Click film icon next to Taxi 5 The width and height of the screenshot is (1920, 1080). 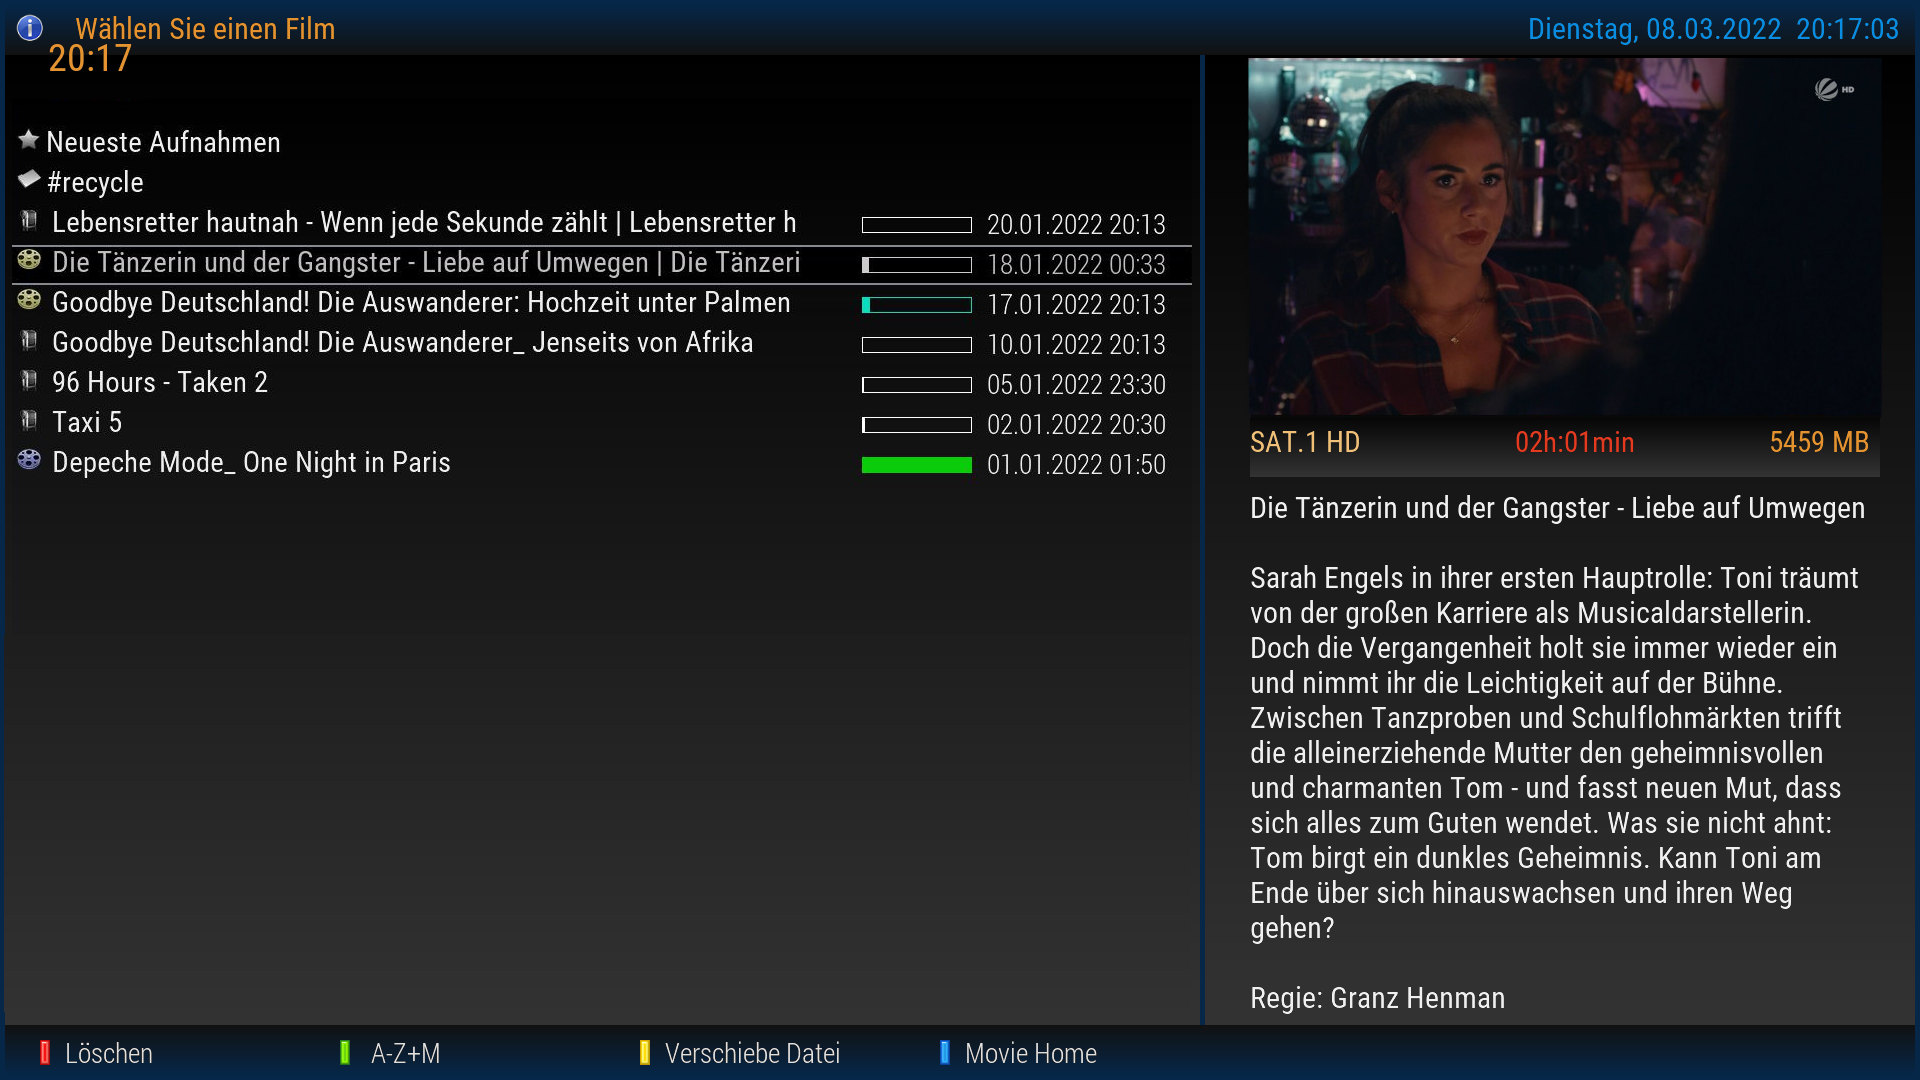tap(29, 421)
